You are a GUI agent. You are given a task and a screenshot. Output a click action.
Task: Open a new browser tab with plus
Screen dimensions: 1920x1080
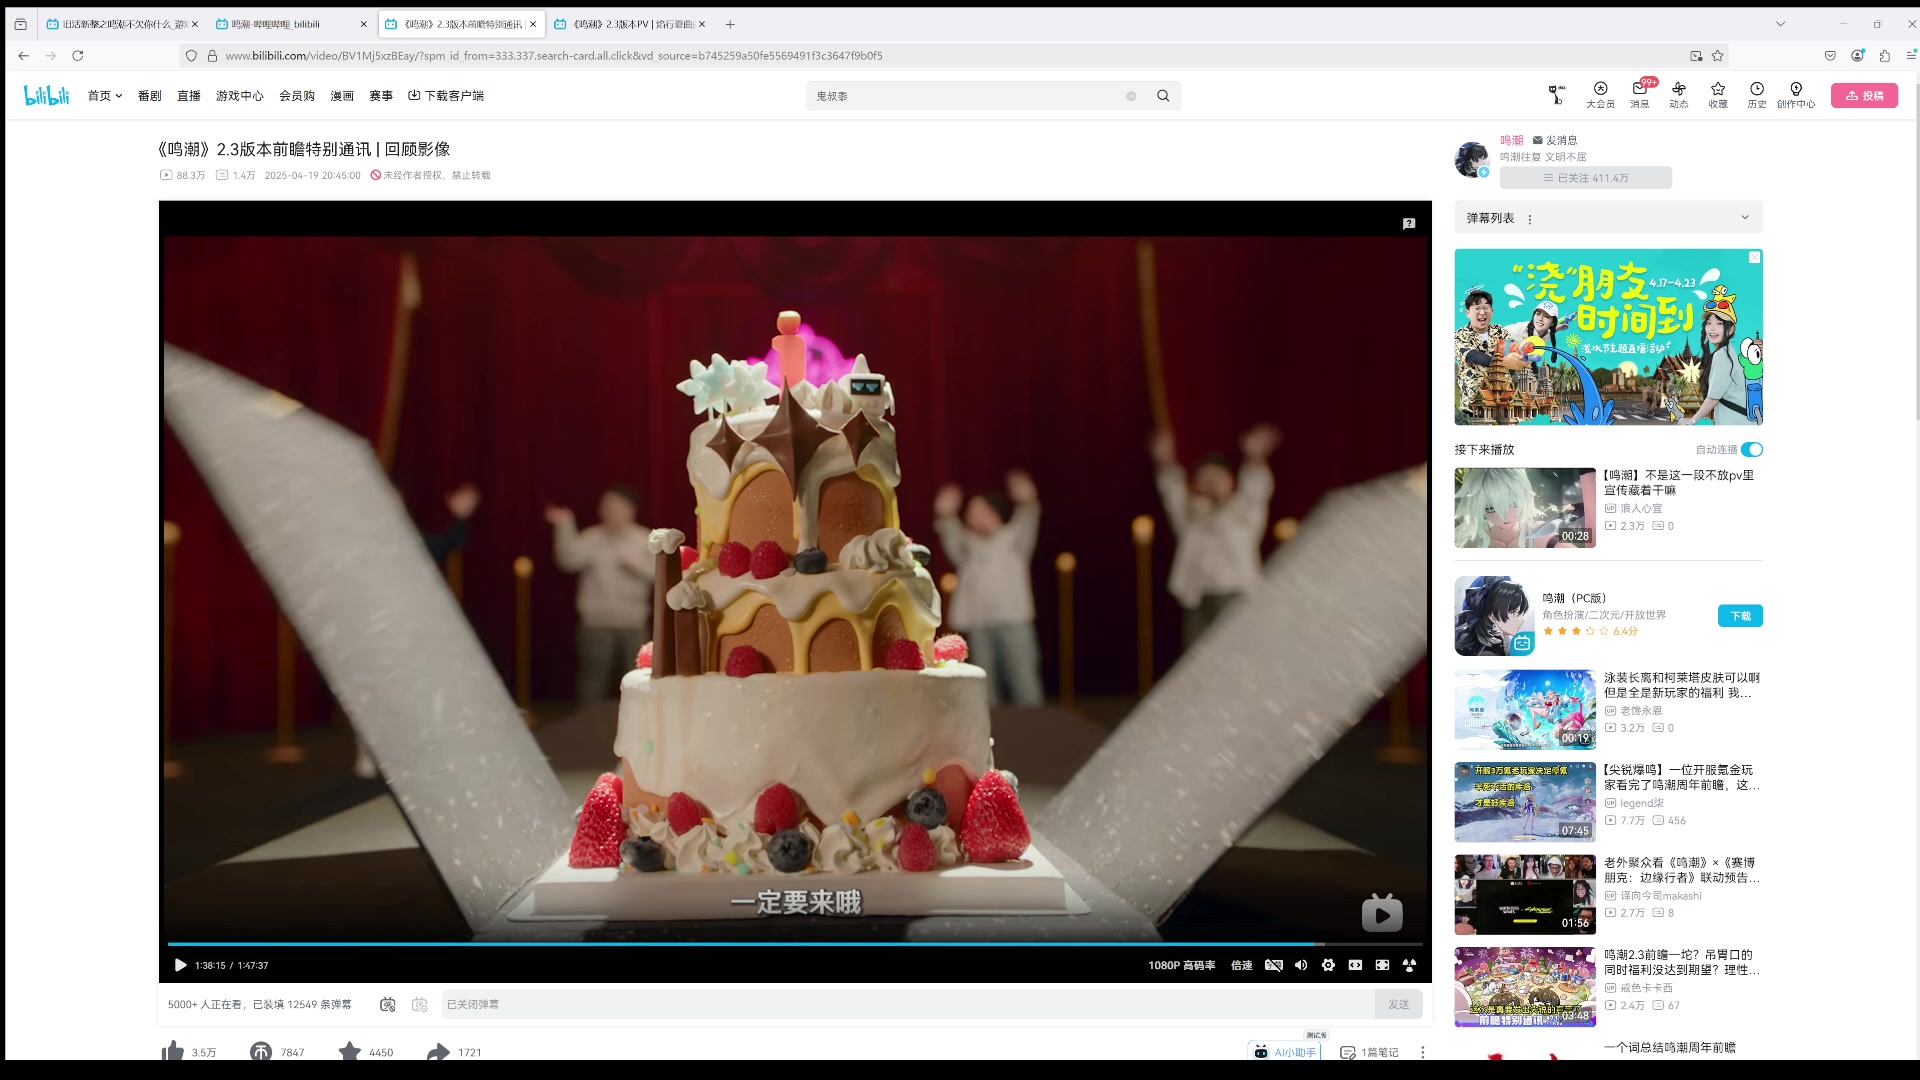[x=730, y=24]
